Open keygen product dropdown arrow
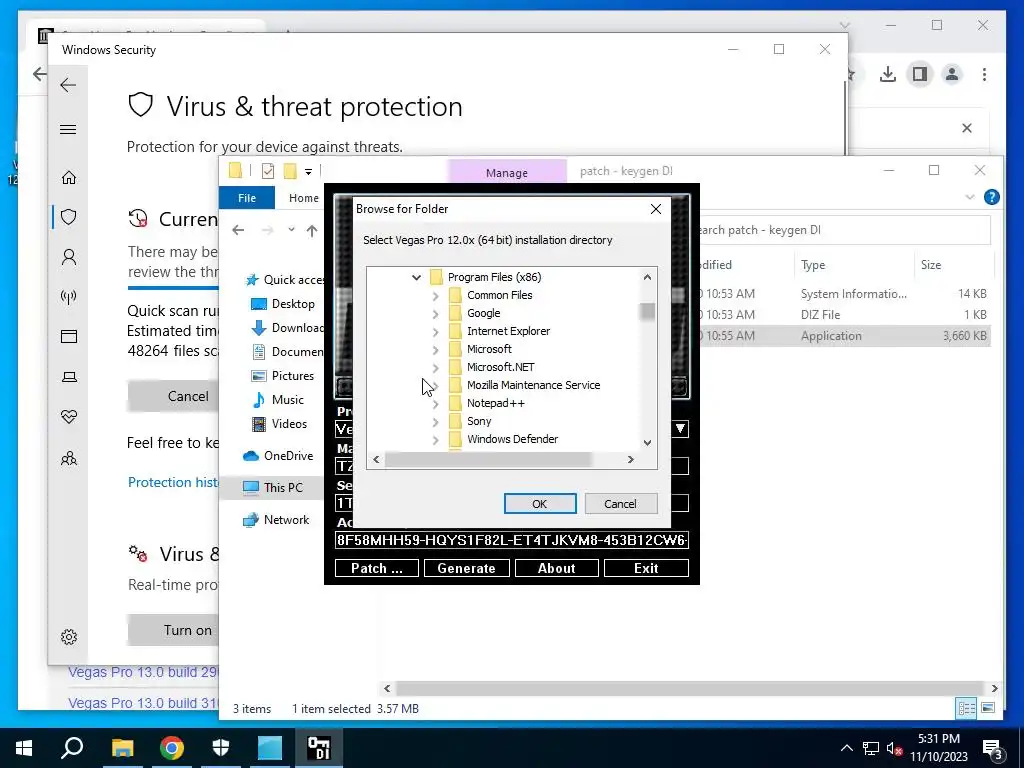1024x768 pixels. coord(680,429)
